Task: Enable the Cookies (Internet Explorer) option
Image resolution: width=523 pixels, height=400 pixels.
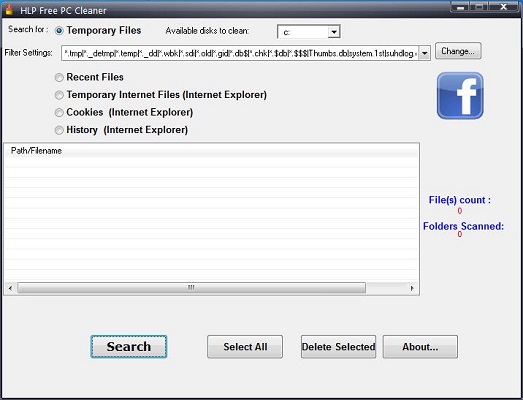Action: coord(59,112)
